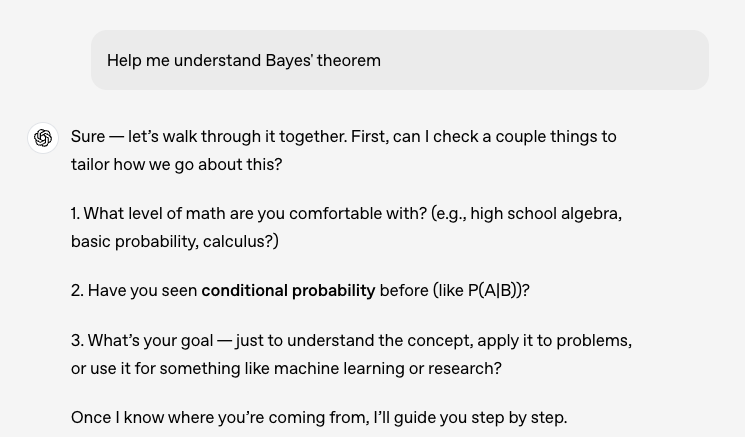The height and width of the screenshot is (437, 745).
Task: Click "What's your goal" in question three
Action: pyautogui.click(x=150, y=341)
